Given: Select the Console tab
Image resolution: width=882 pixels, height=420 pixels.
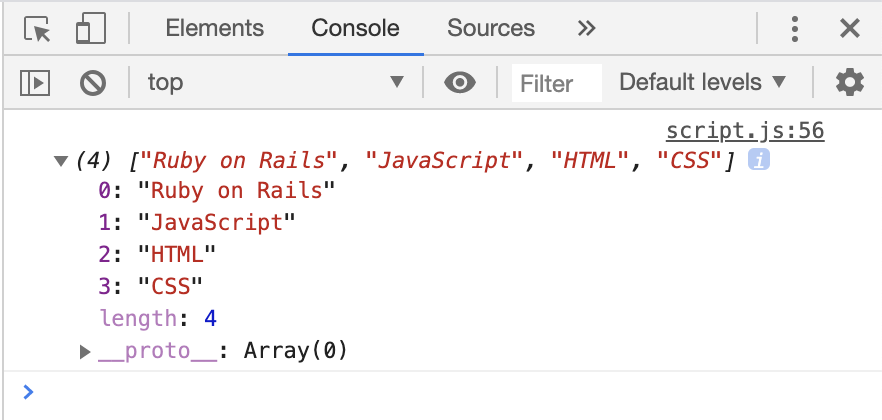Looking at the screenshot, I should [355, 29].
